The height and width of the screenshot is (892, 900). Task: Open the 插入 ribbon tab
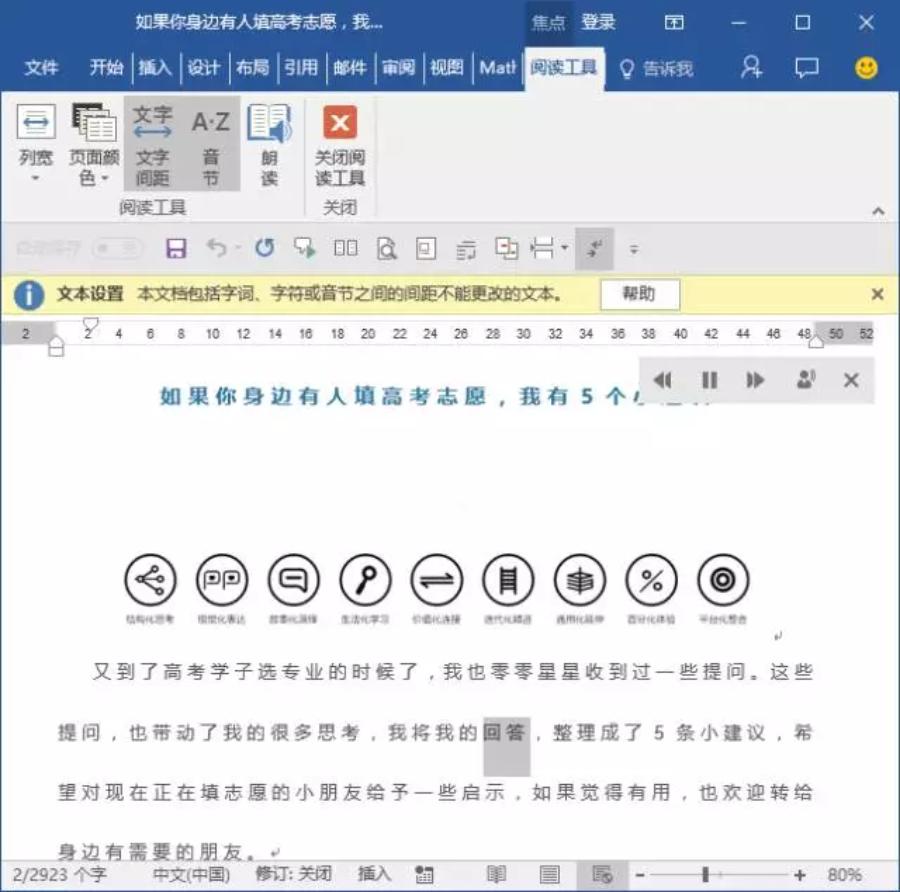155,68
